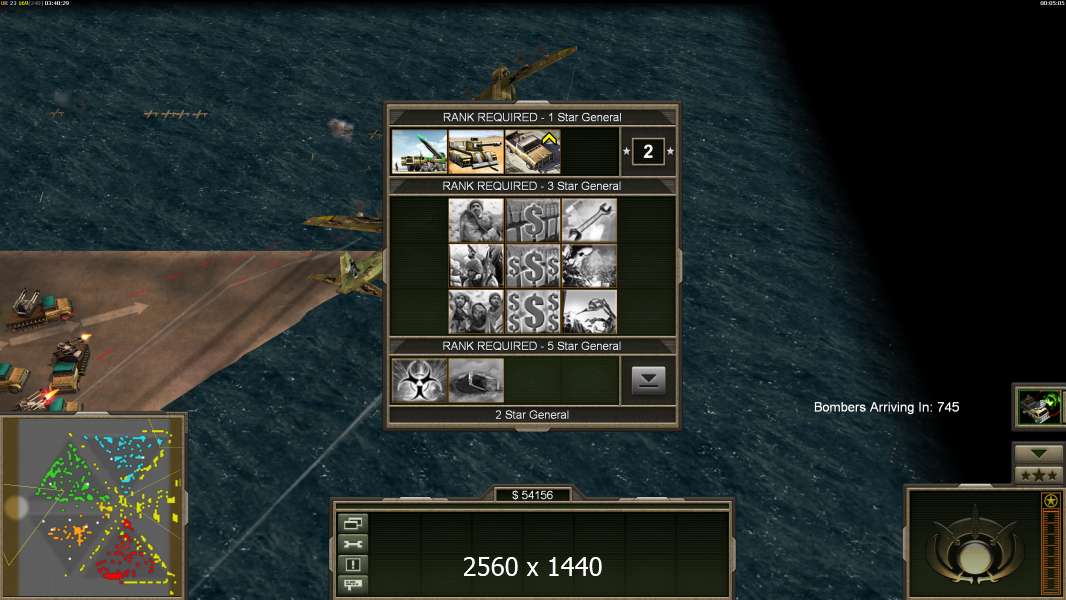Select the three rebels Ambush level three
Screen dimensions: 1066x600
pos(476,312)
